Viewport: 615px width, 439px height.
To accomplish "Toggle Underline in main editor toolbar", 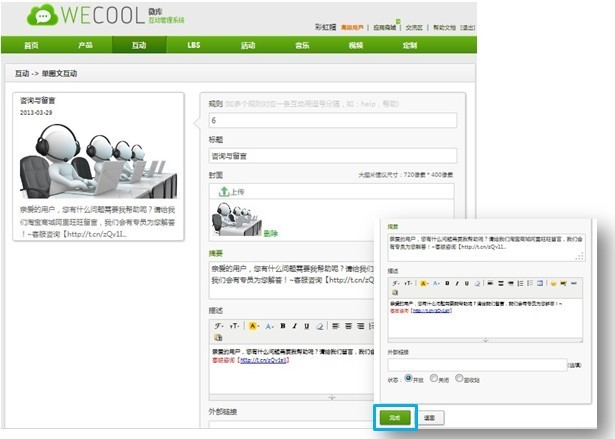I will coord(307,326).
